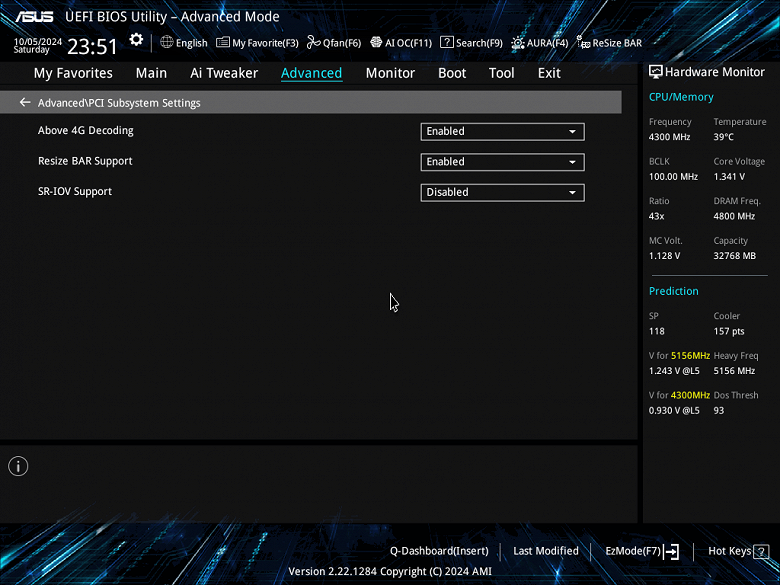Switch to Monitor tab
Screen dimensions: 780x585
click(x=390, y=73)
